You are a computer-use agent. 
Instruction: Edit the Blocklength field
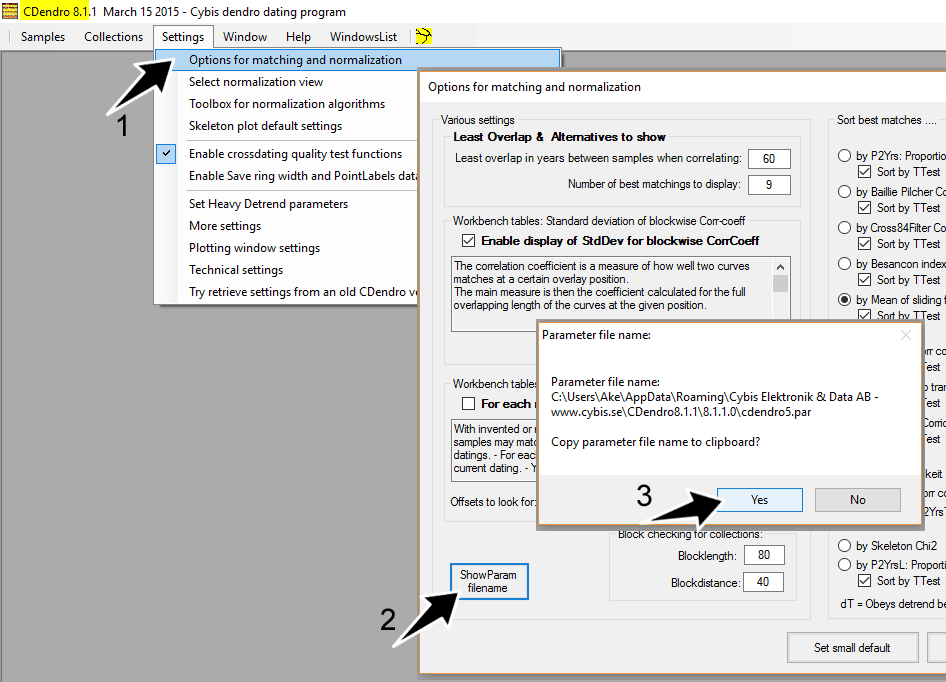(x=764, y=555)
